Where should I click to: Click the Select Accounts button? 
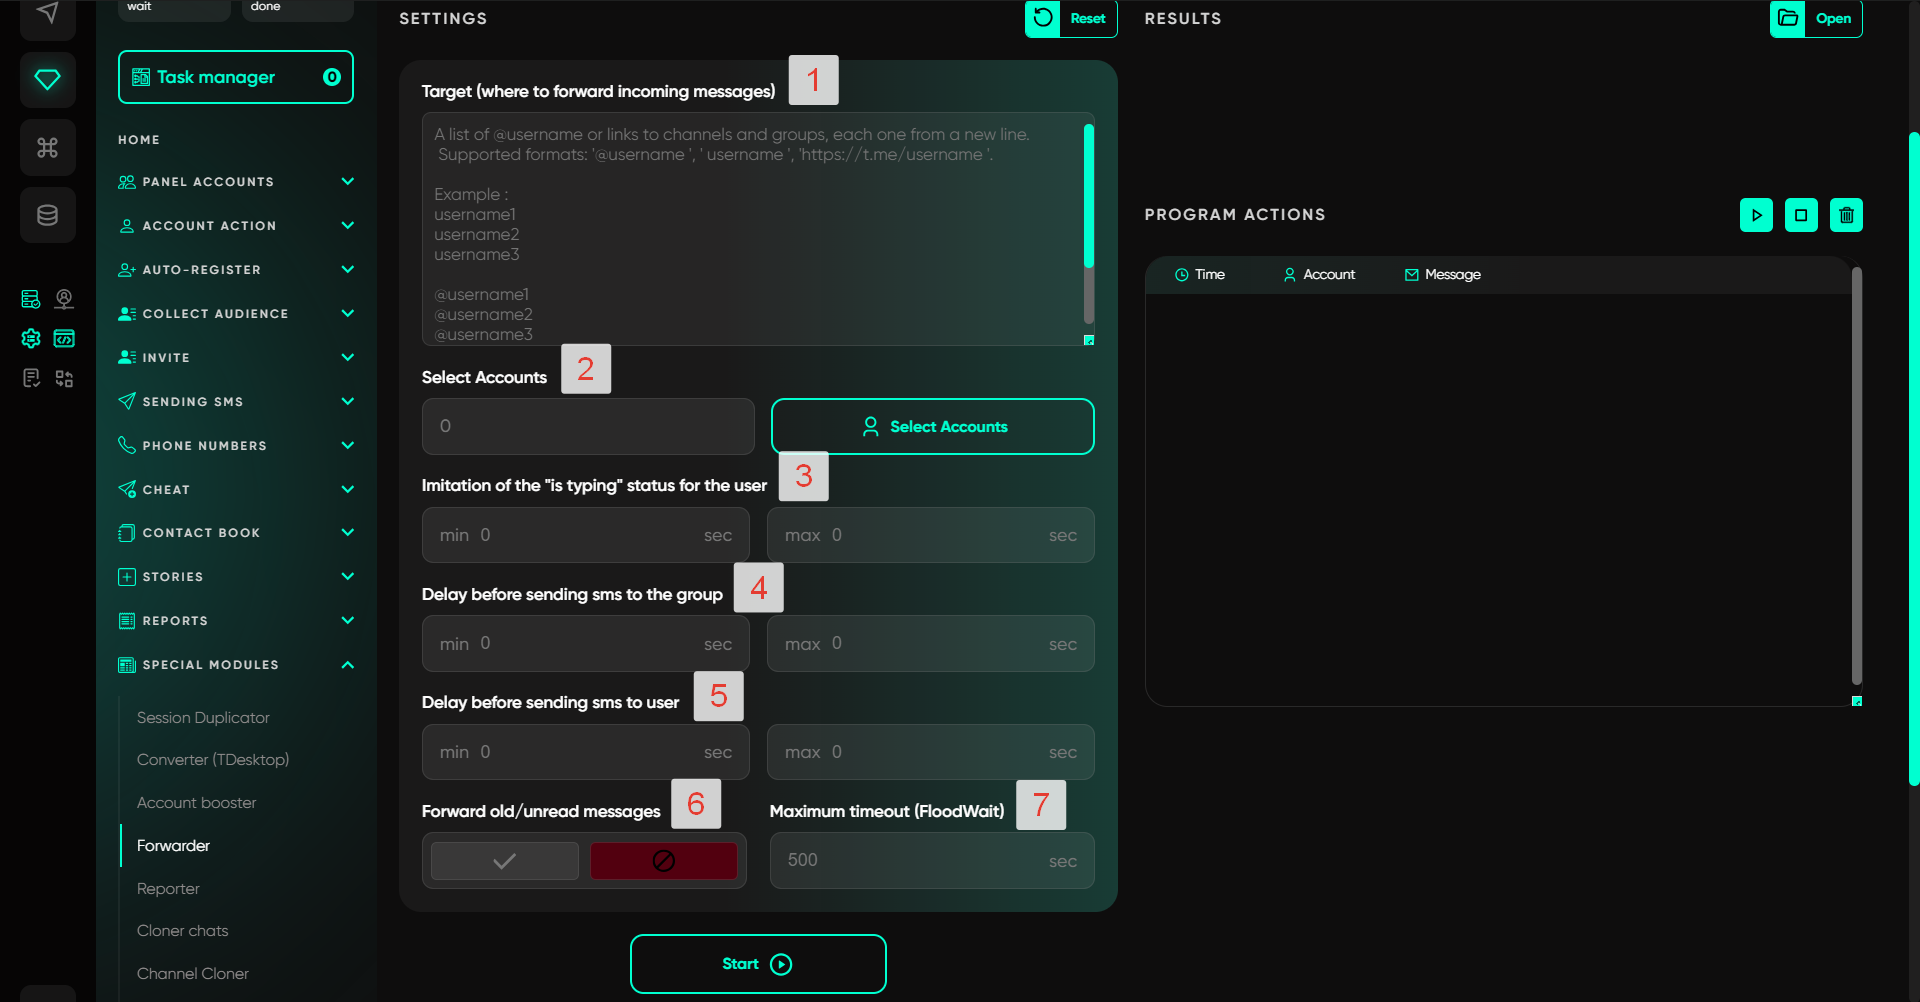click(932, 427)
